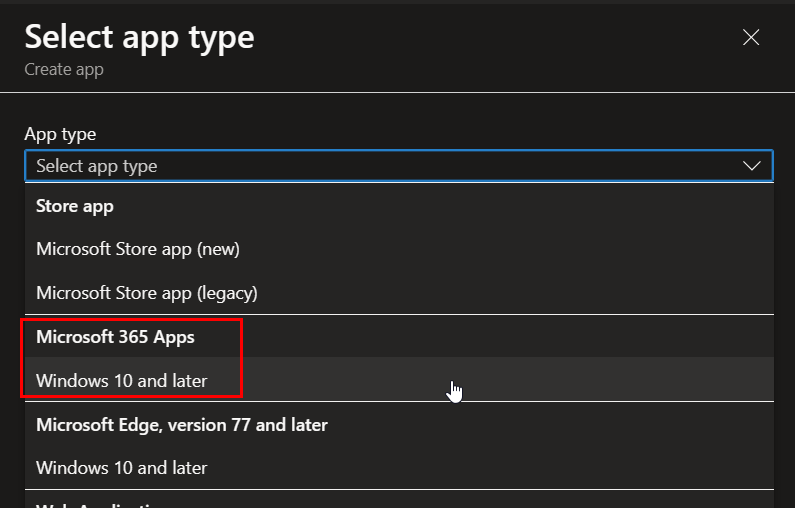Click the Microsoft 365 Apps group header
This screenshot has height=508, width=795.
coord(115,337)
